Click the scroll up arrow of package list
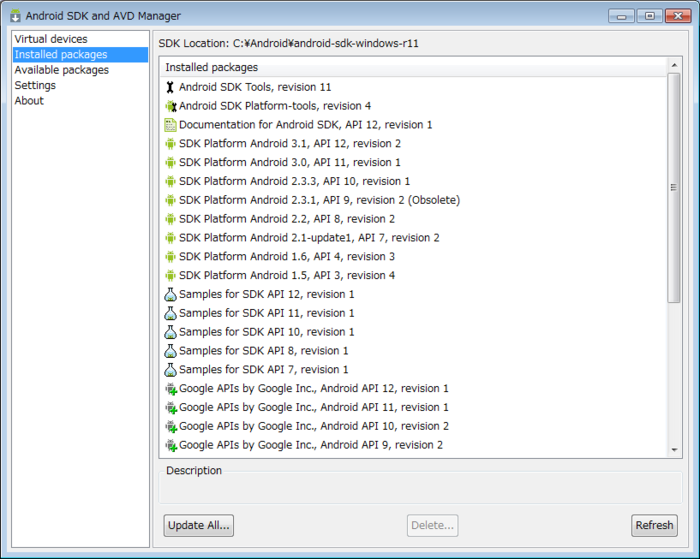The height and width of the screenshot is (559, 700). pos(674,65)
